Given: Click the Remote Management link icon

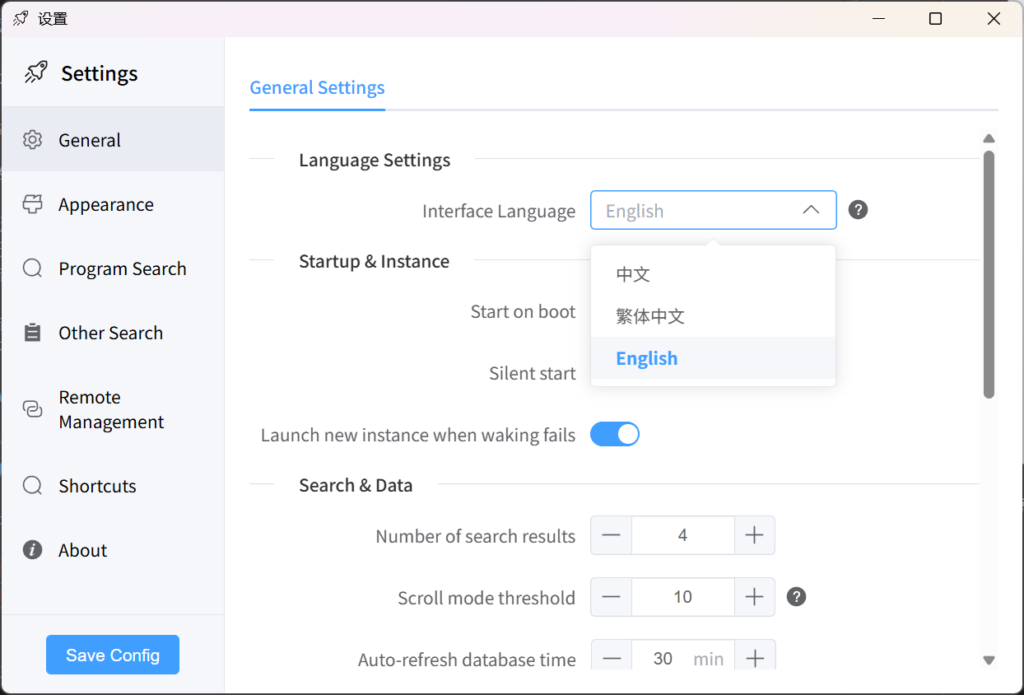Looking at the screenshot, I should coord(33,409).
